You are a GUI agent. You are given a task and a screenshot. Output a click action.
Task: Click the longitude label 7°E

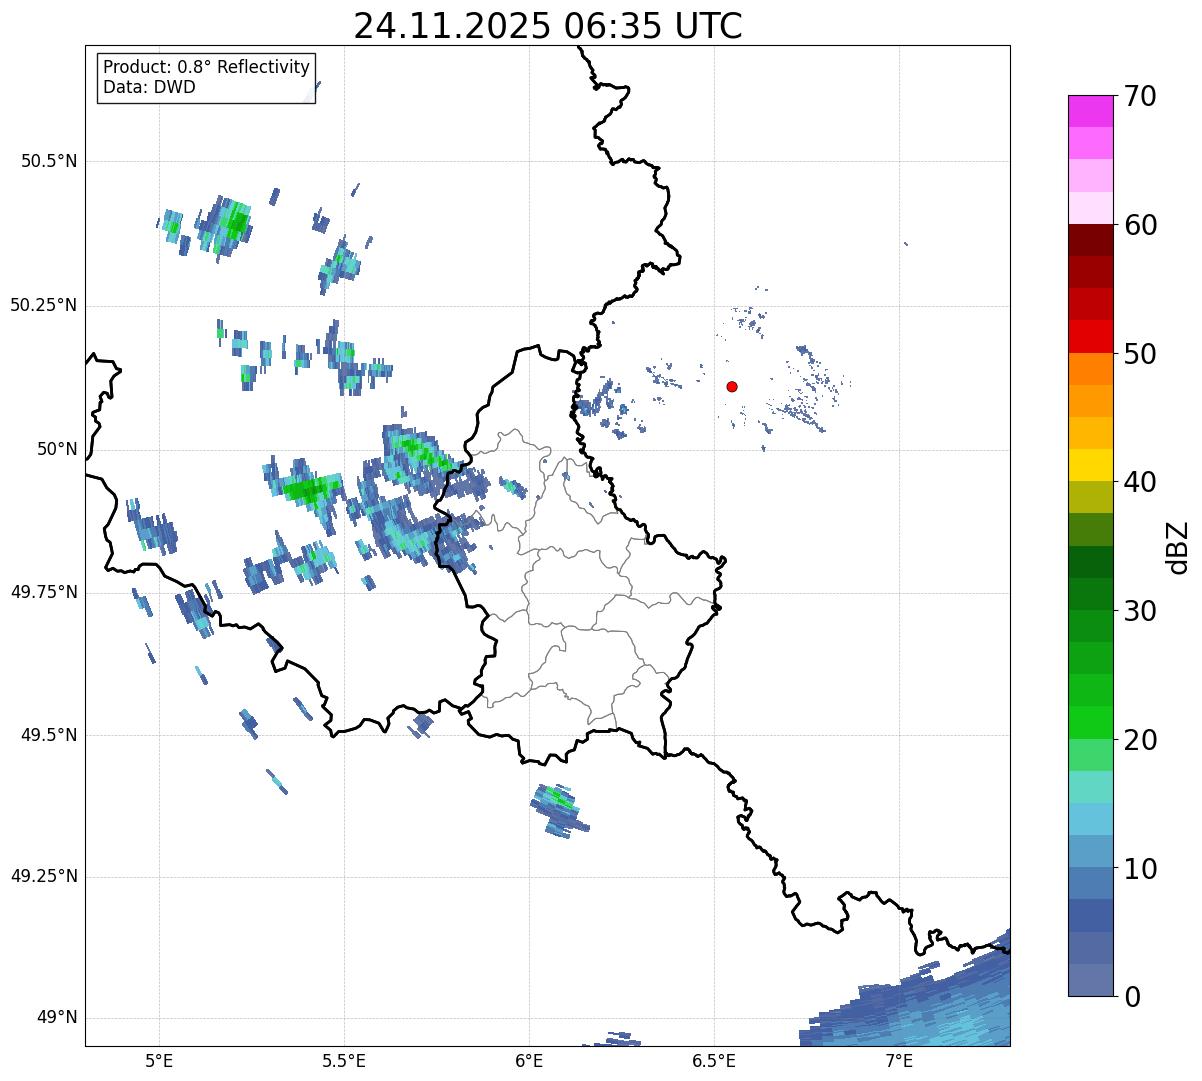coord(899,1060)
